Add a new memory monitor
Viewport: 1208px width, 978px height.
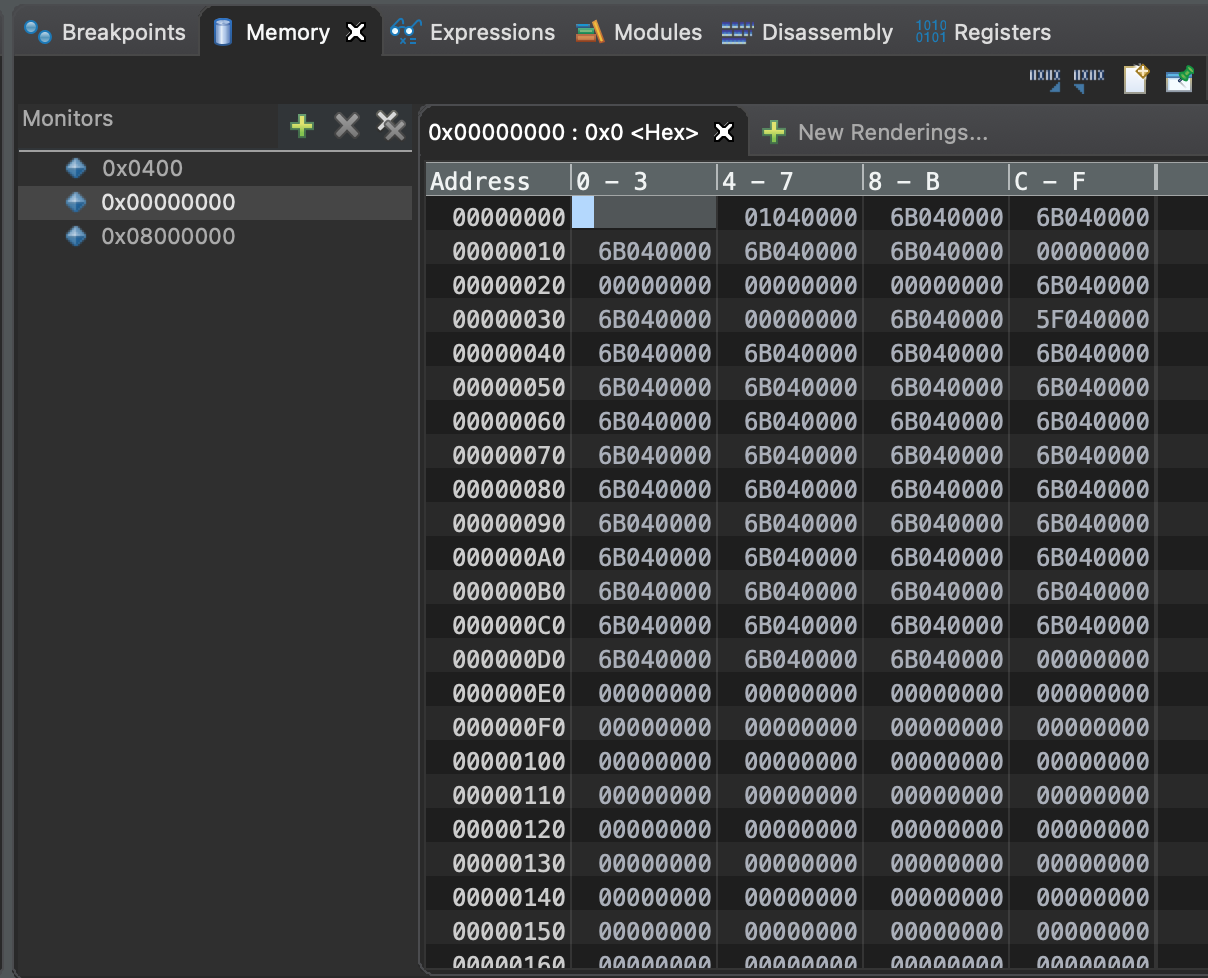(301, 125)
